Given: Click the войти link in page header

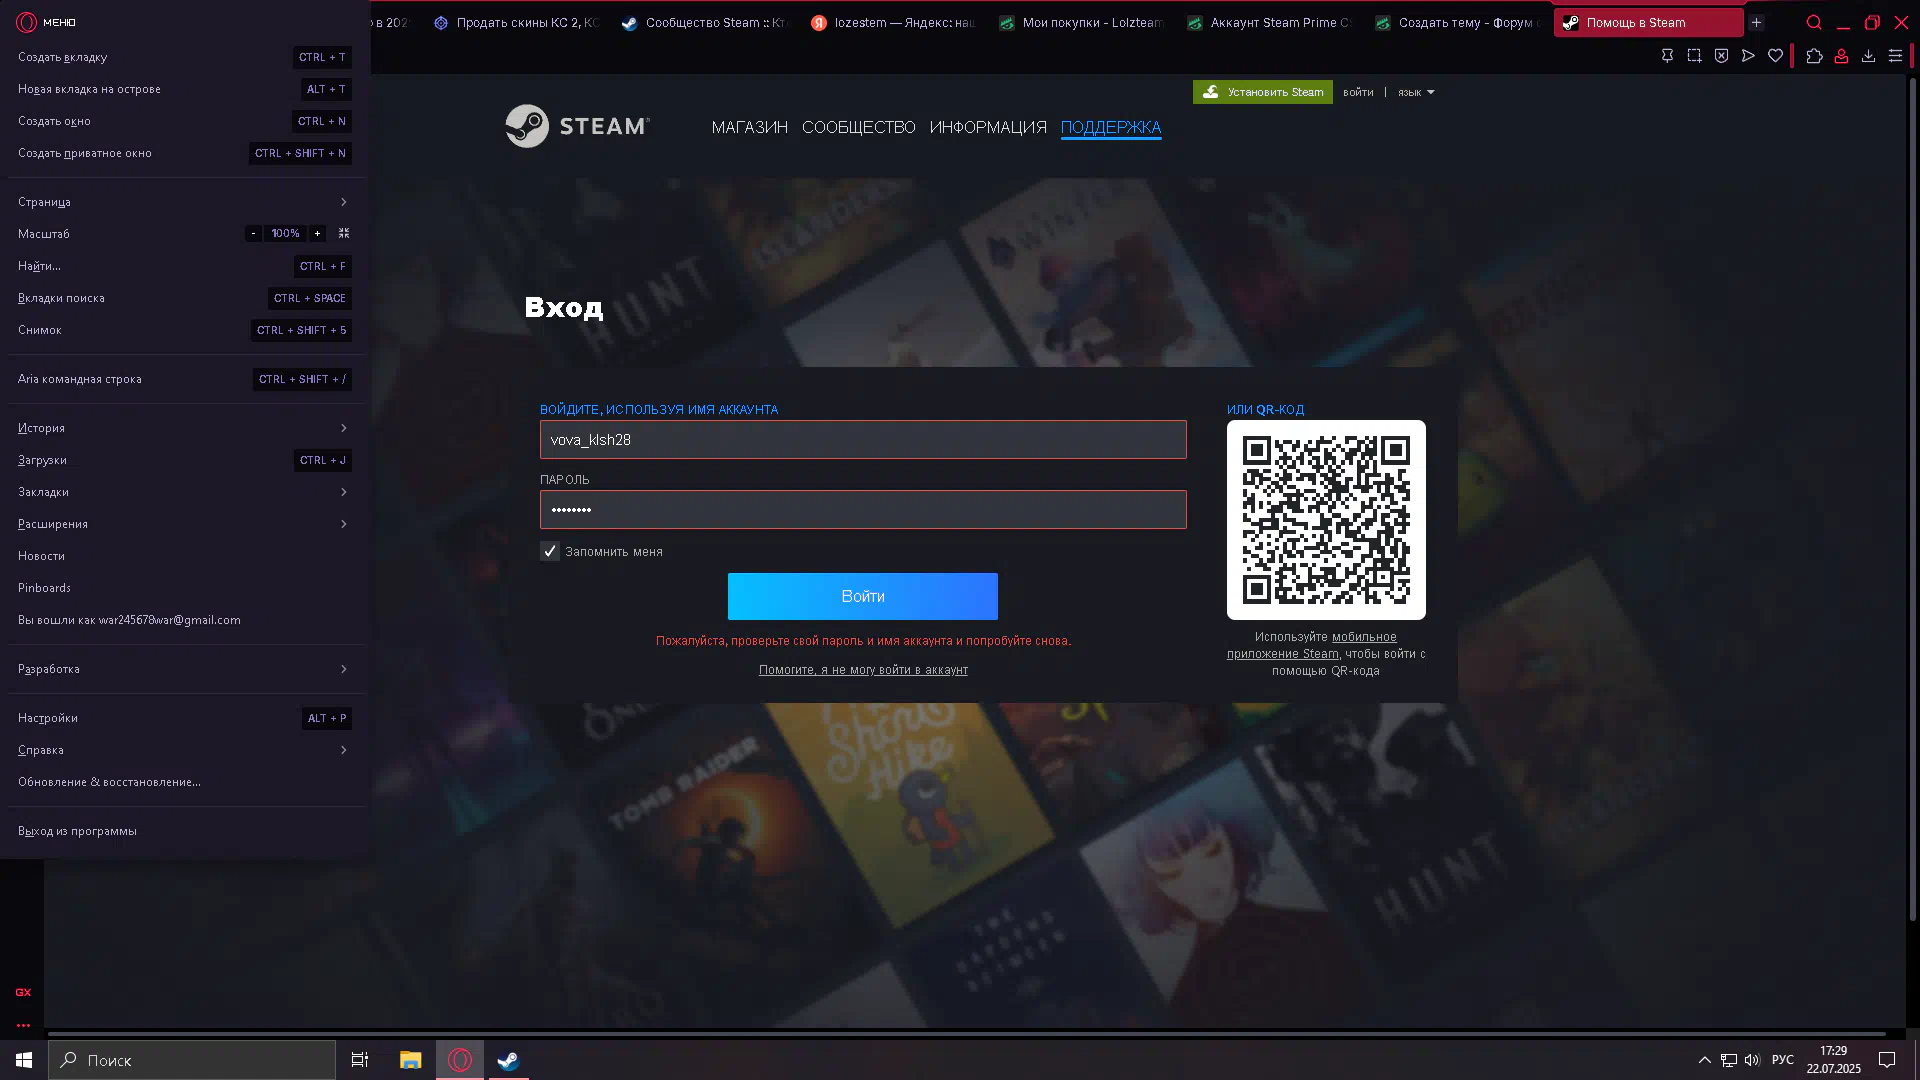Looking at the screenshot, I should [x=1358, y=92].
